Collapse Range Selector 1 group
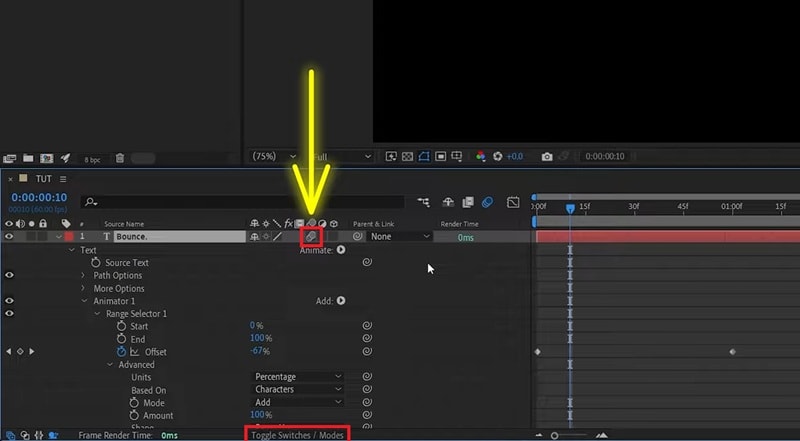This screenshot has height=441, width=800. [x=97, y=314]
